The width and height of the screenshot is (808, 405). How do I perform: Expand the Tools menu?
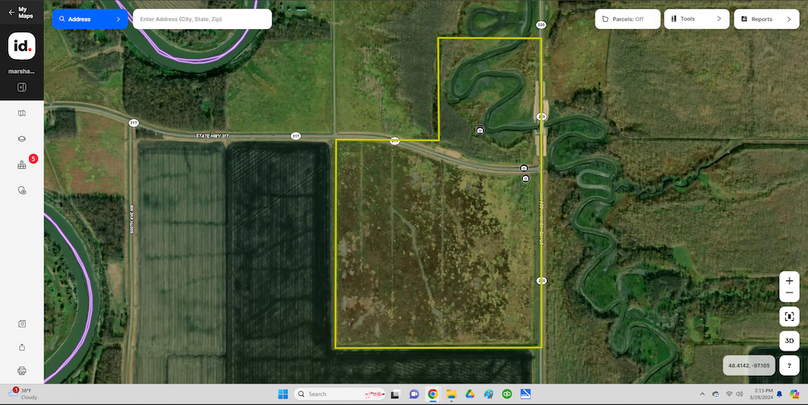tap(696, 19)
